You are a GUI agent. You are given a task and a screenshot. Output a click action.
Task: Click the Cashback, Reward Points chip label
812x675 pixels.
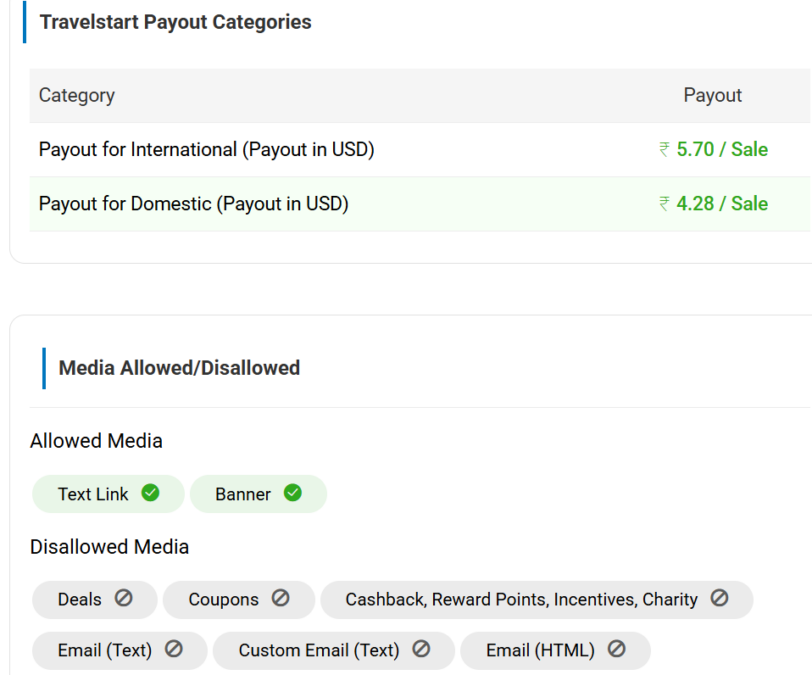[521, 599]
